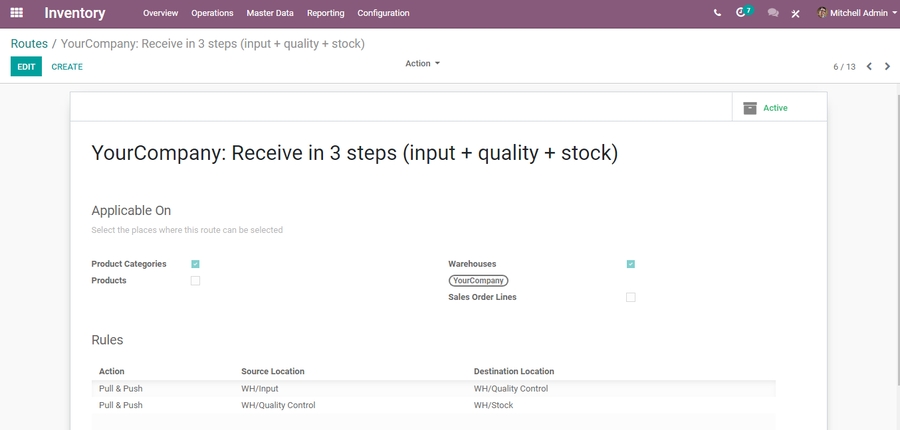This screenshot has height=430, width=900.
Task: Open the apps grid menu icon
Action: 17,13
